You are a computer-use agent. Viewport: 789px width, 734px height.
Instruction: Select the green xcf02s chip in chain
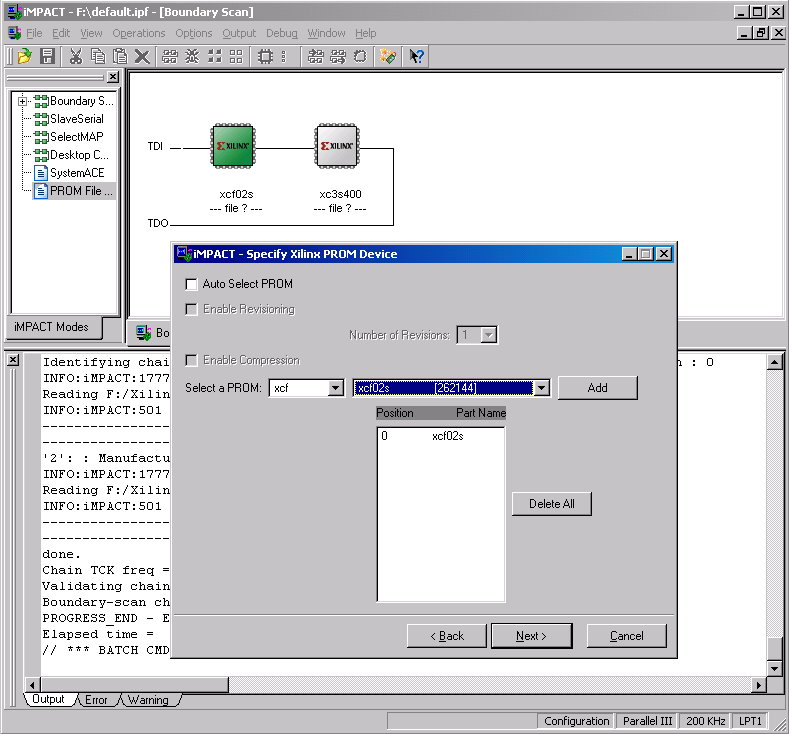pos(233,146)
